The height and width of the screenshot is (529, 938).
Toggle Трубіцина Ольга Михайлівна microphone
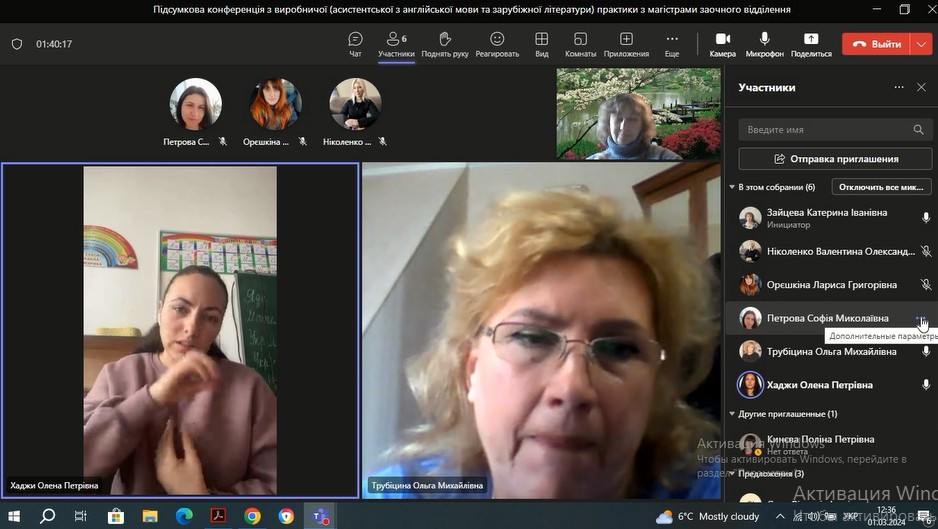click(x=925, y=351)
